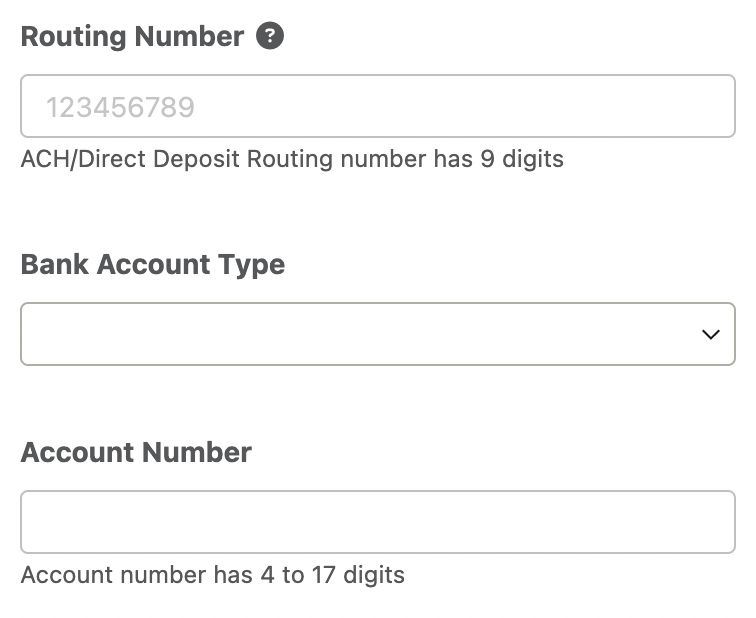Click the Bank Account Type label
756x618 pixels.
(153, 265)
